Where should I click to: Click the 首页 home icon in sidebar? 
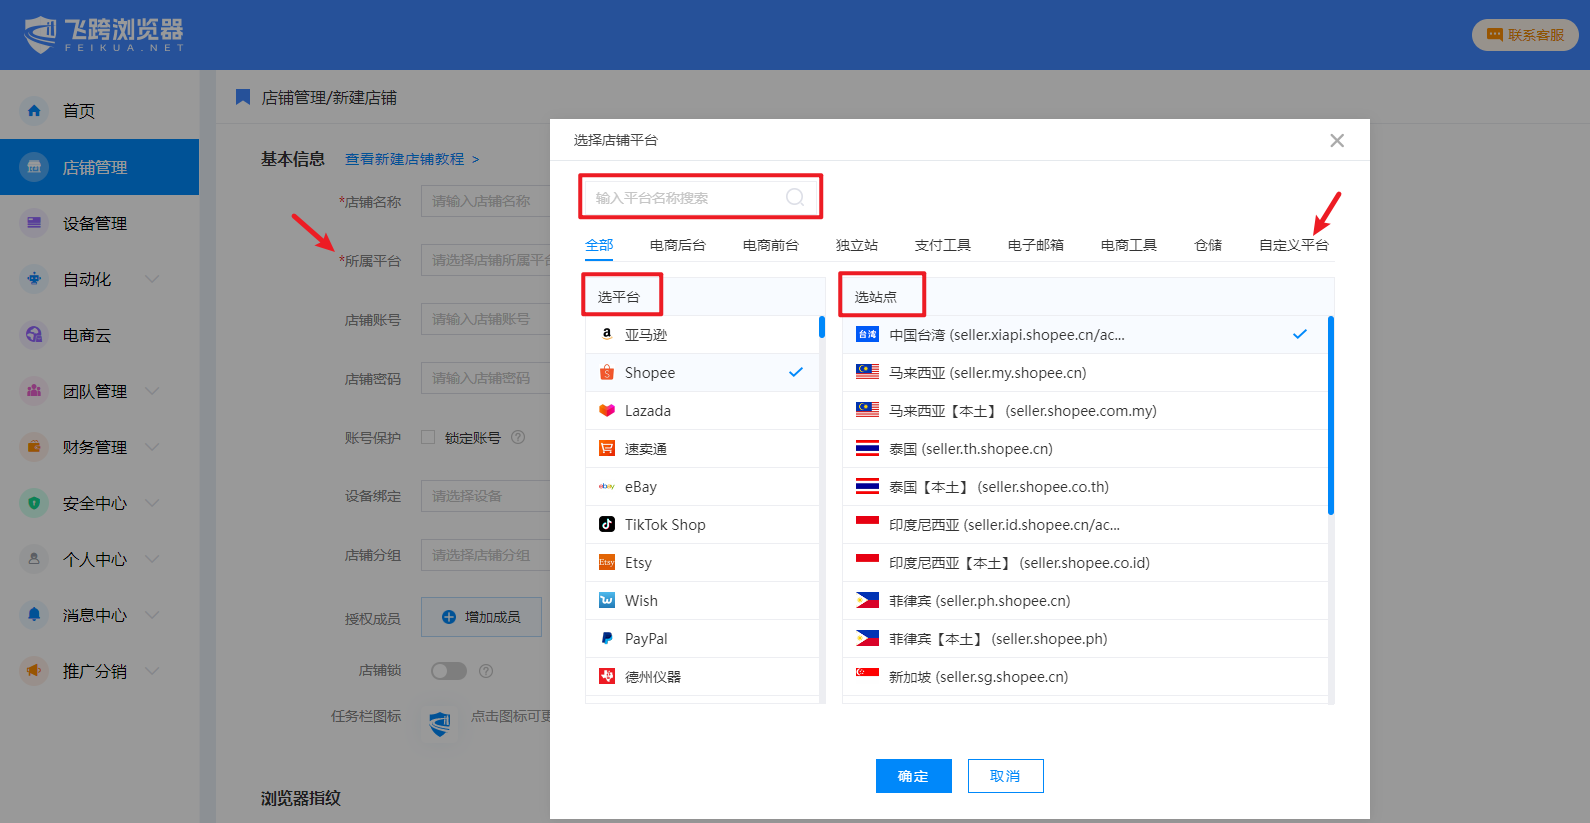tap(34, 111)
